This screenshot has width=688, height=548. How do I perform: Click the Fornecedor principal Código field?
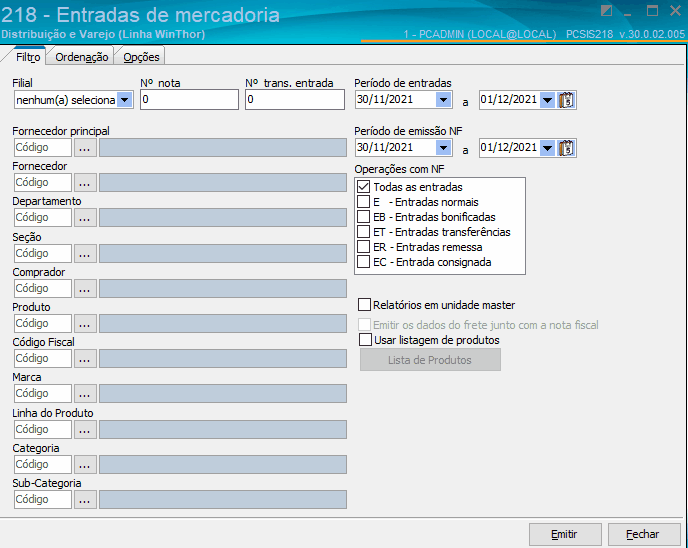pos(43,147)
